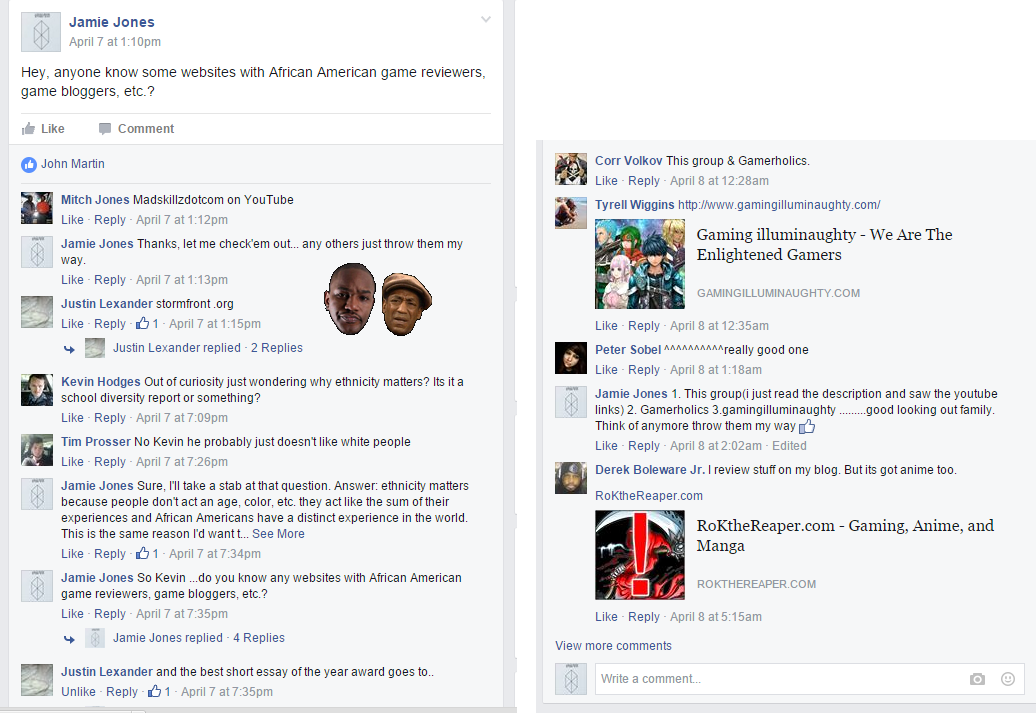Viewport: 1036px width, 713px height.
Task: Unlike Justin Lexander's short essay comment
Action: click(78, 692)
